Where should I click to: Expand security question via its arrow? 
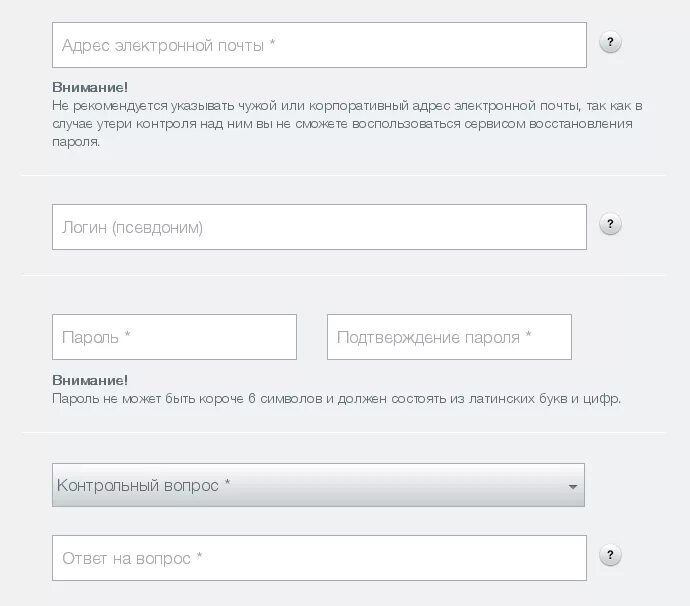pyautogui.click(x=573, y=487)
